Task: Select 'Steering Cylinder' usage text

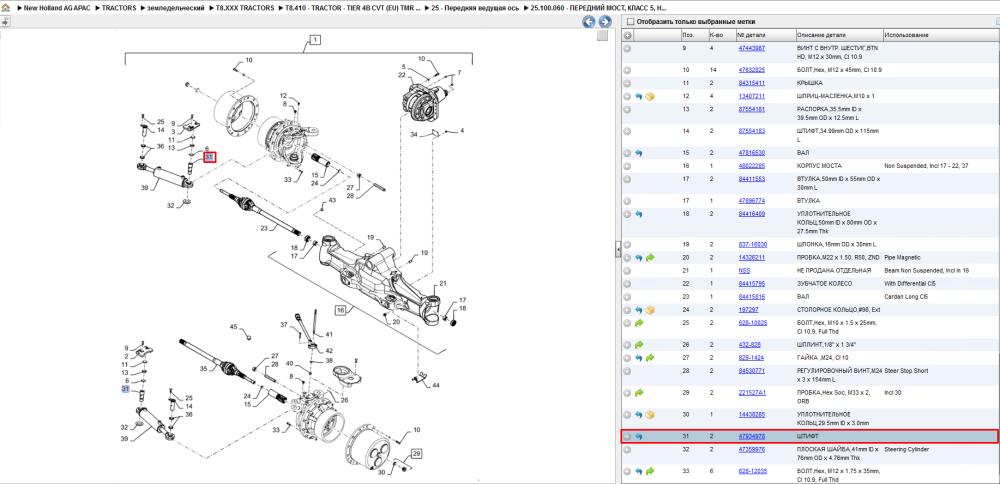Action: 907,450
